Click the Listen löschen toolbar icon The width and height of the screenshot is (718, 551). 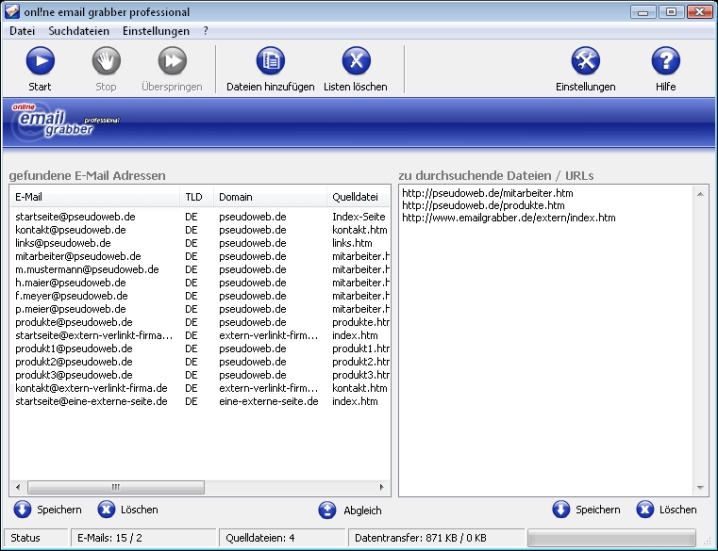355,62
